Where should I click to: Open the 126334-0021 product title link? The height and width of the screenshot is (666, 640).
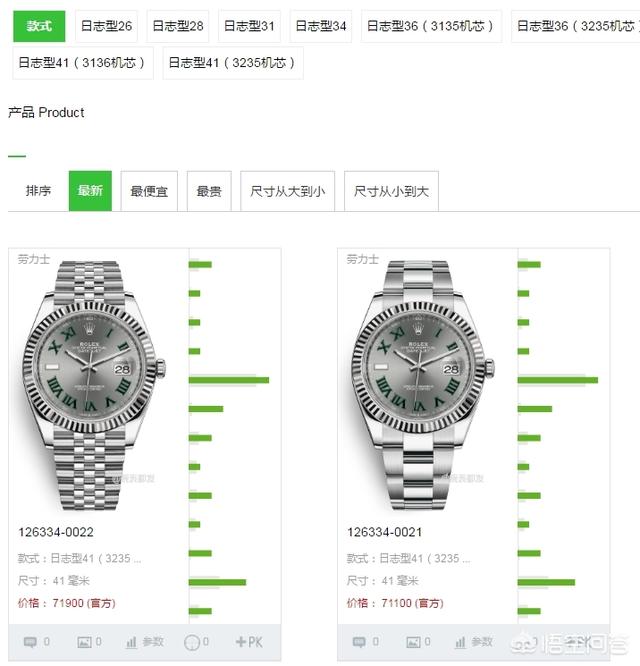tap(384, 532)
